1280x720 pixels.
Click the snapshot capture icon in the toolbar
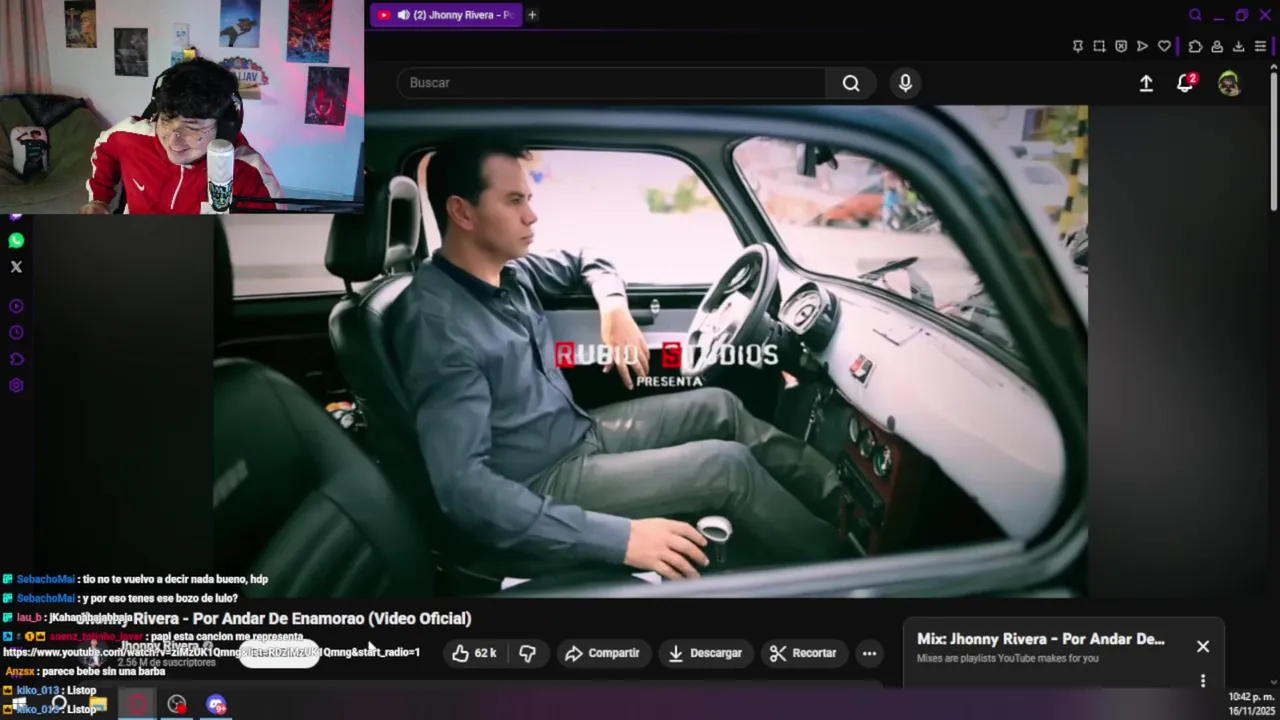(x=1099, y=46)
